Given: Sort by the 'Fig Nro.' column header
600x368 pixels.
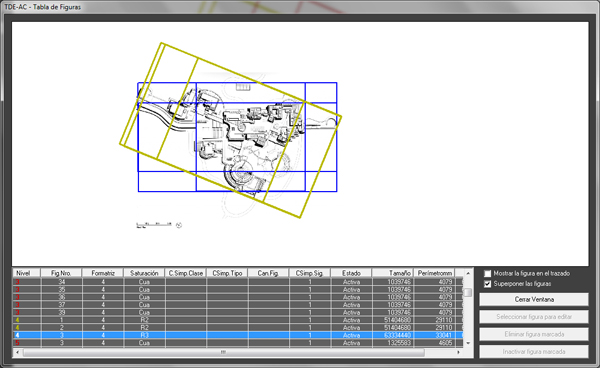Looking at the screenshot, I should (x=61, y=273).
